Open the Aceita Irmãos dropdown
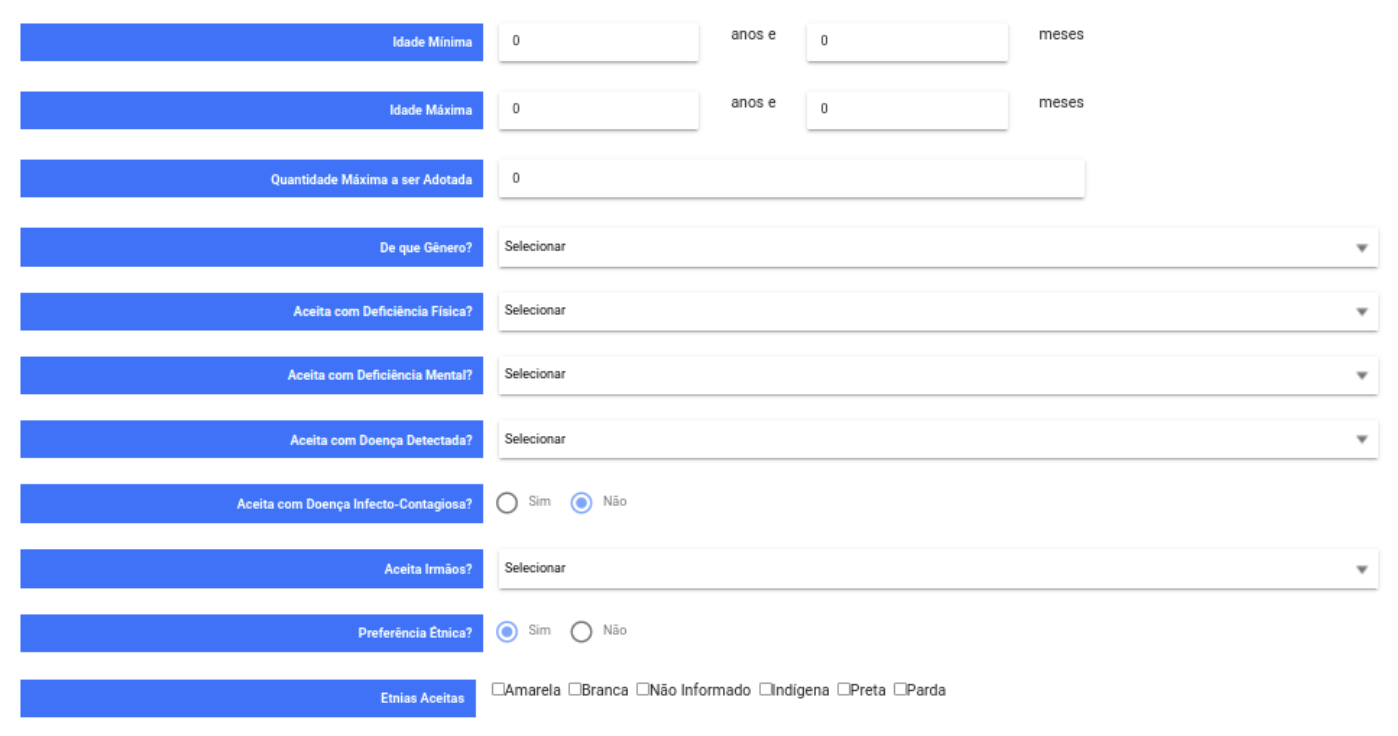 tap(930, 566)
